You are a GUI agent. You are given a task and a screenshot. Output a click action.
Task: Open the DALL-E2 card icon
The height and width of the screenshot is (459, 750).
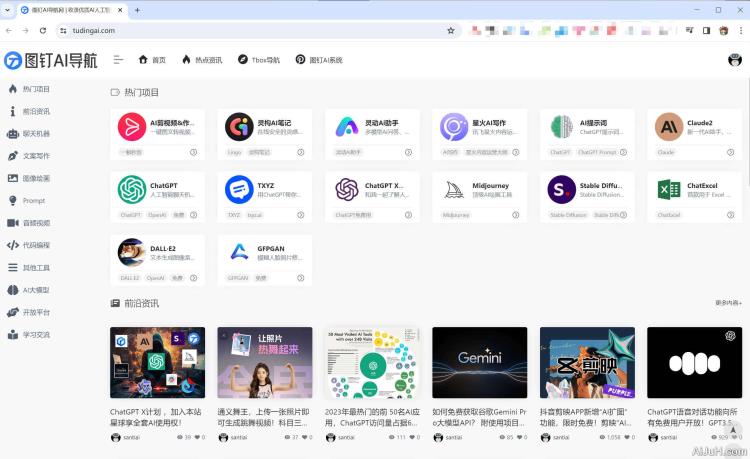tap(132, 252)
